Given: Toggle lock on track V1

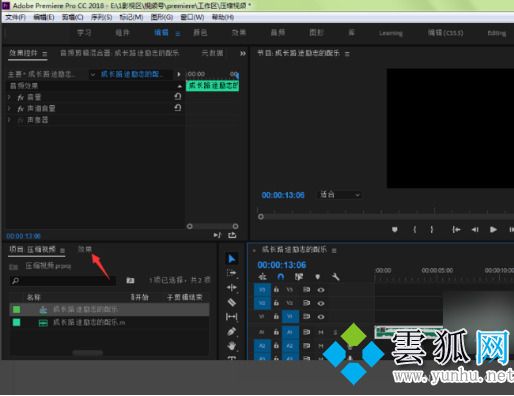Looking at the screenshot, I should click(276, 316).
